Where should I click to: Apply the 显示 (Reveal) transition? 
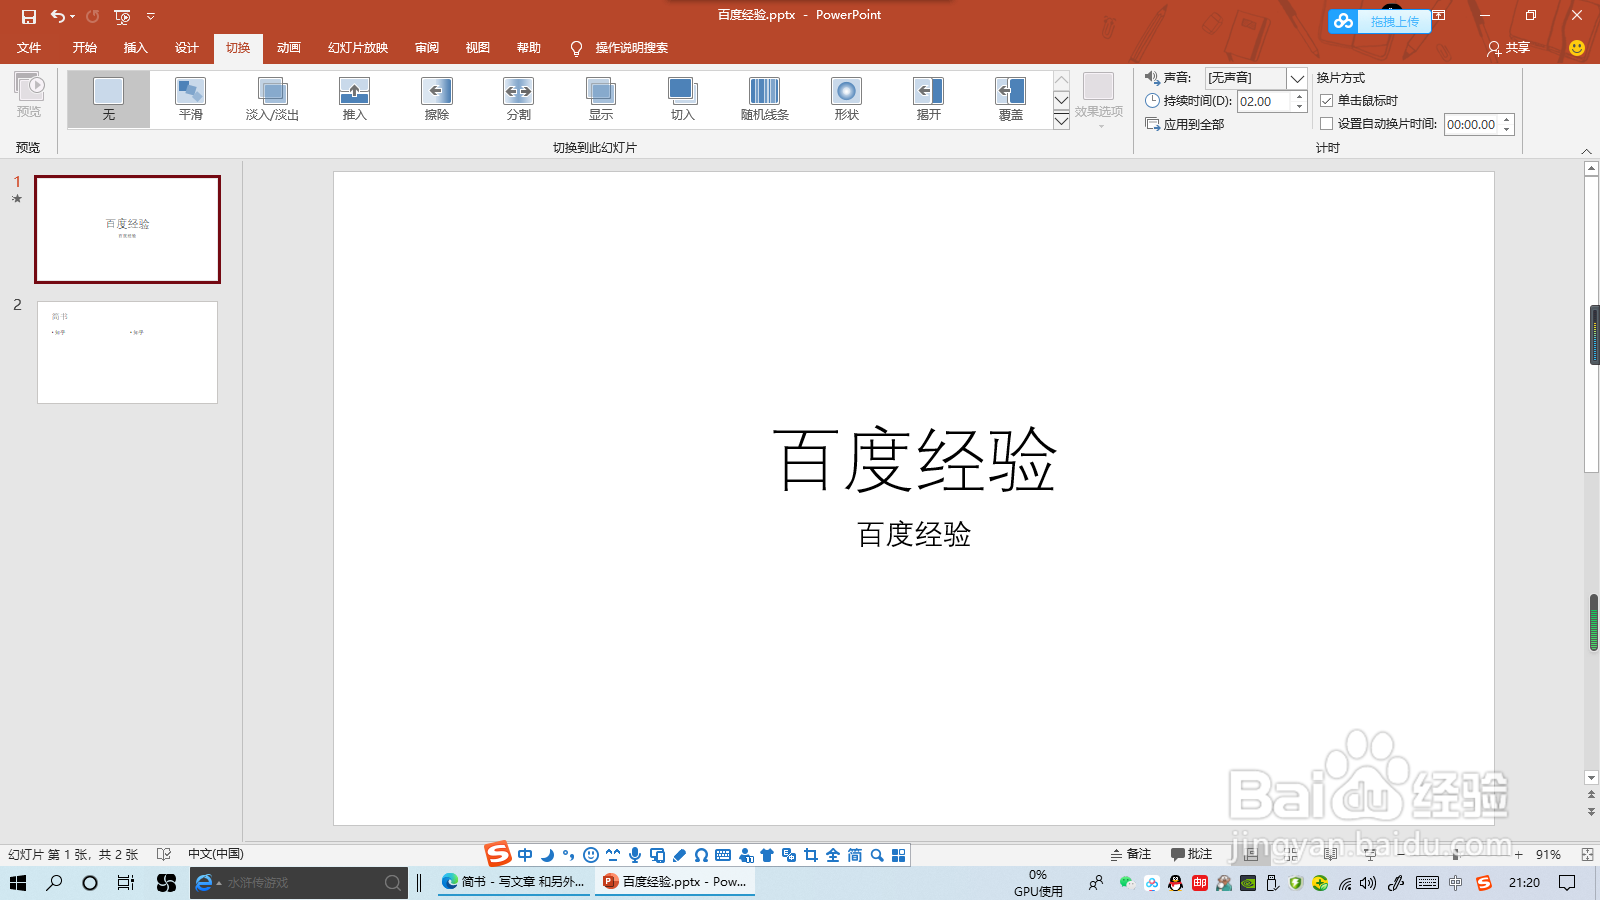click(x=600, y=99)
